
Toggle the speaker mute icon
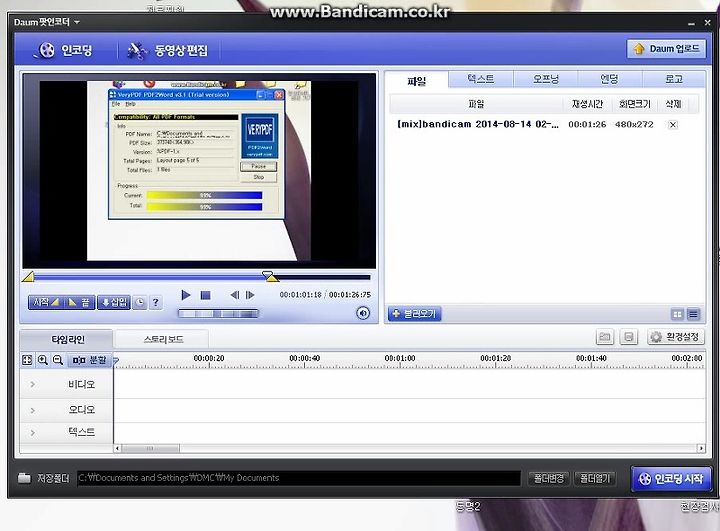[363, 313]
